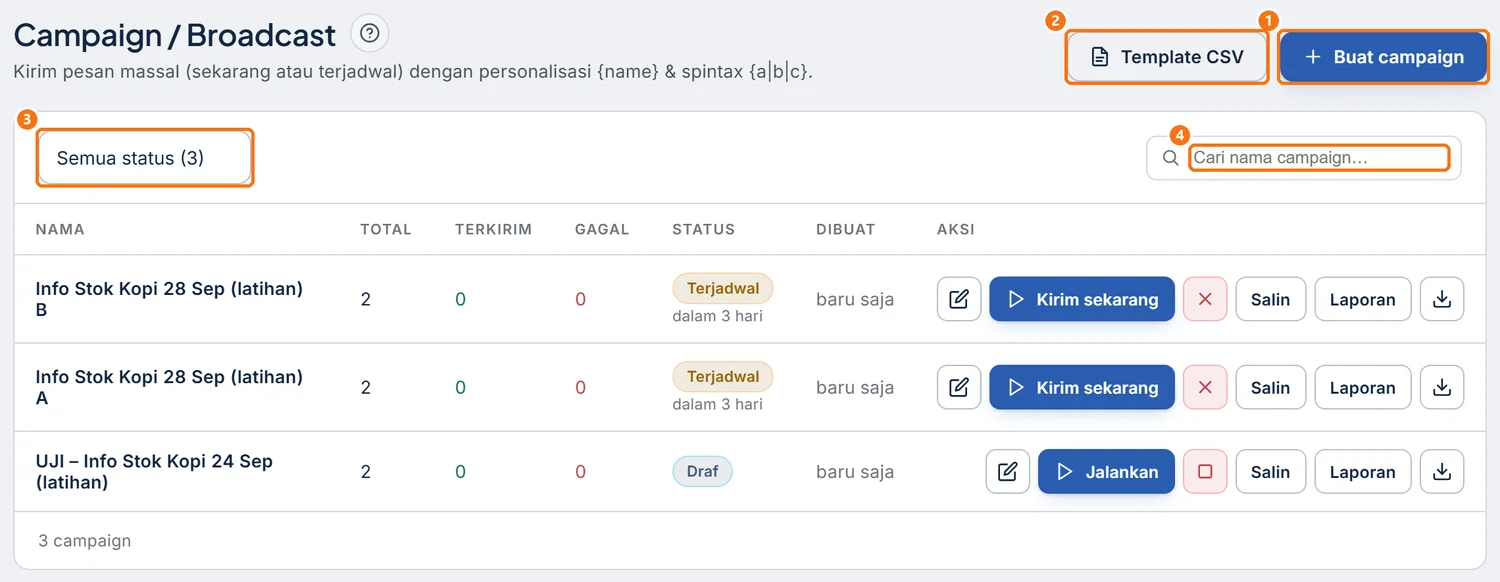Image resolution: width=1500 pixels, height=582 pixels.
Task: Click the TOTAL column header
Action: [386, 229]
